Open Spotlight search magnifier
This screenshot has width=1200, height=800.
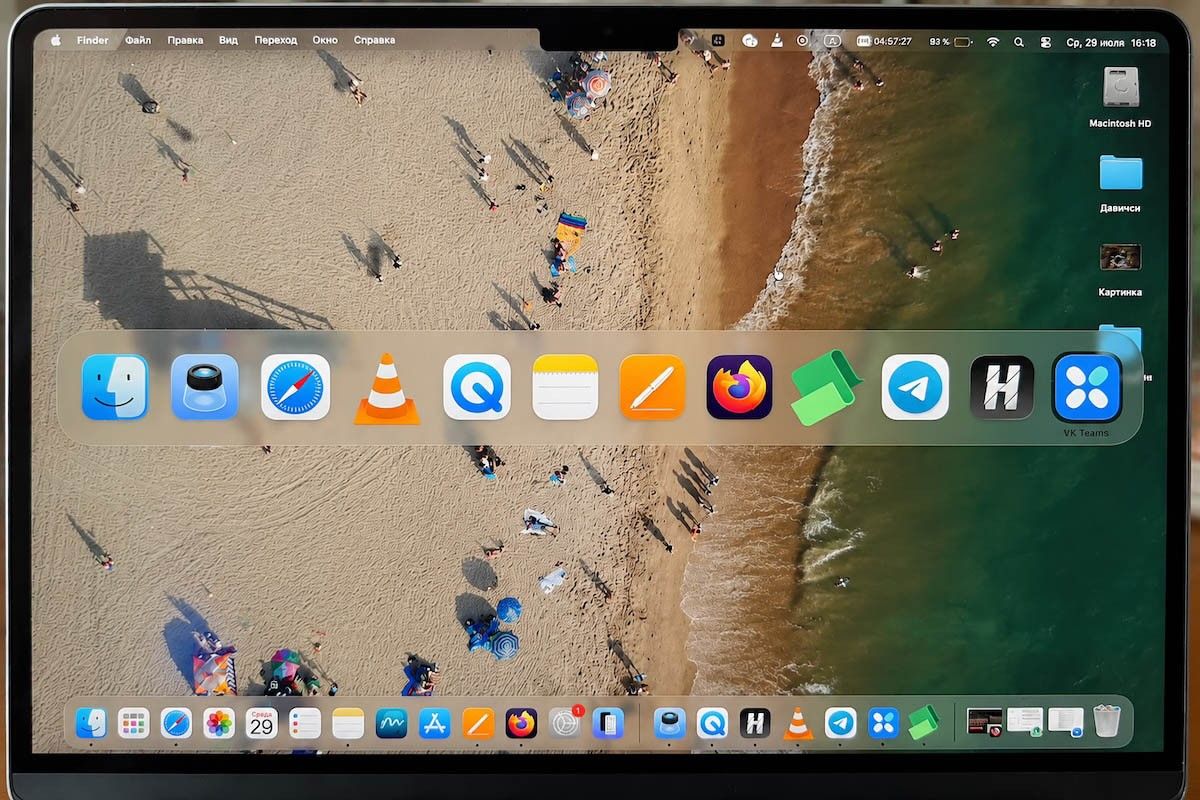point(1019,42)
